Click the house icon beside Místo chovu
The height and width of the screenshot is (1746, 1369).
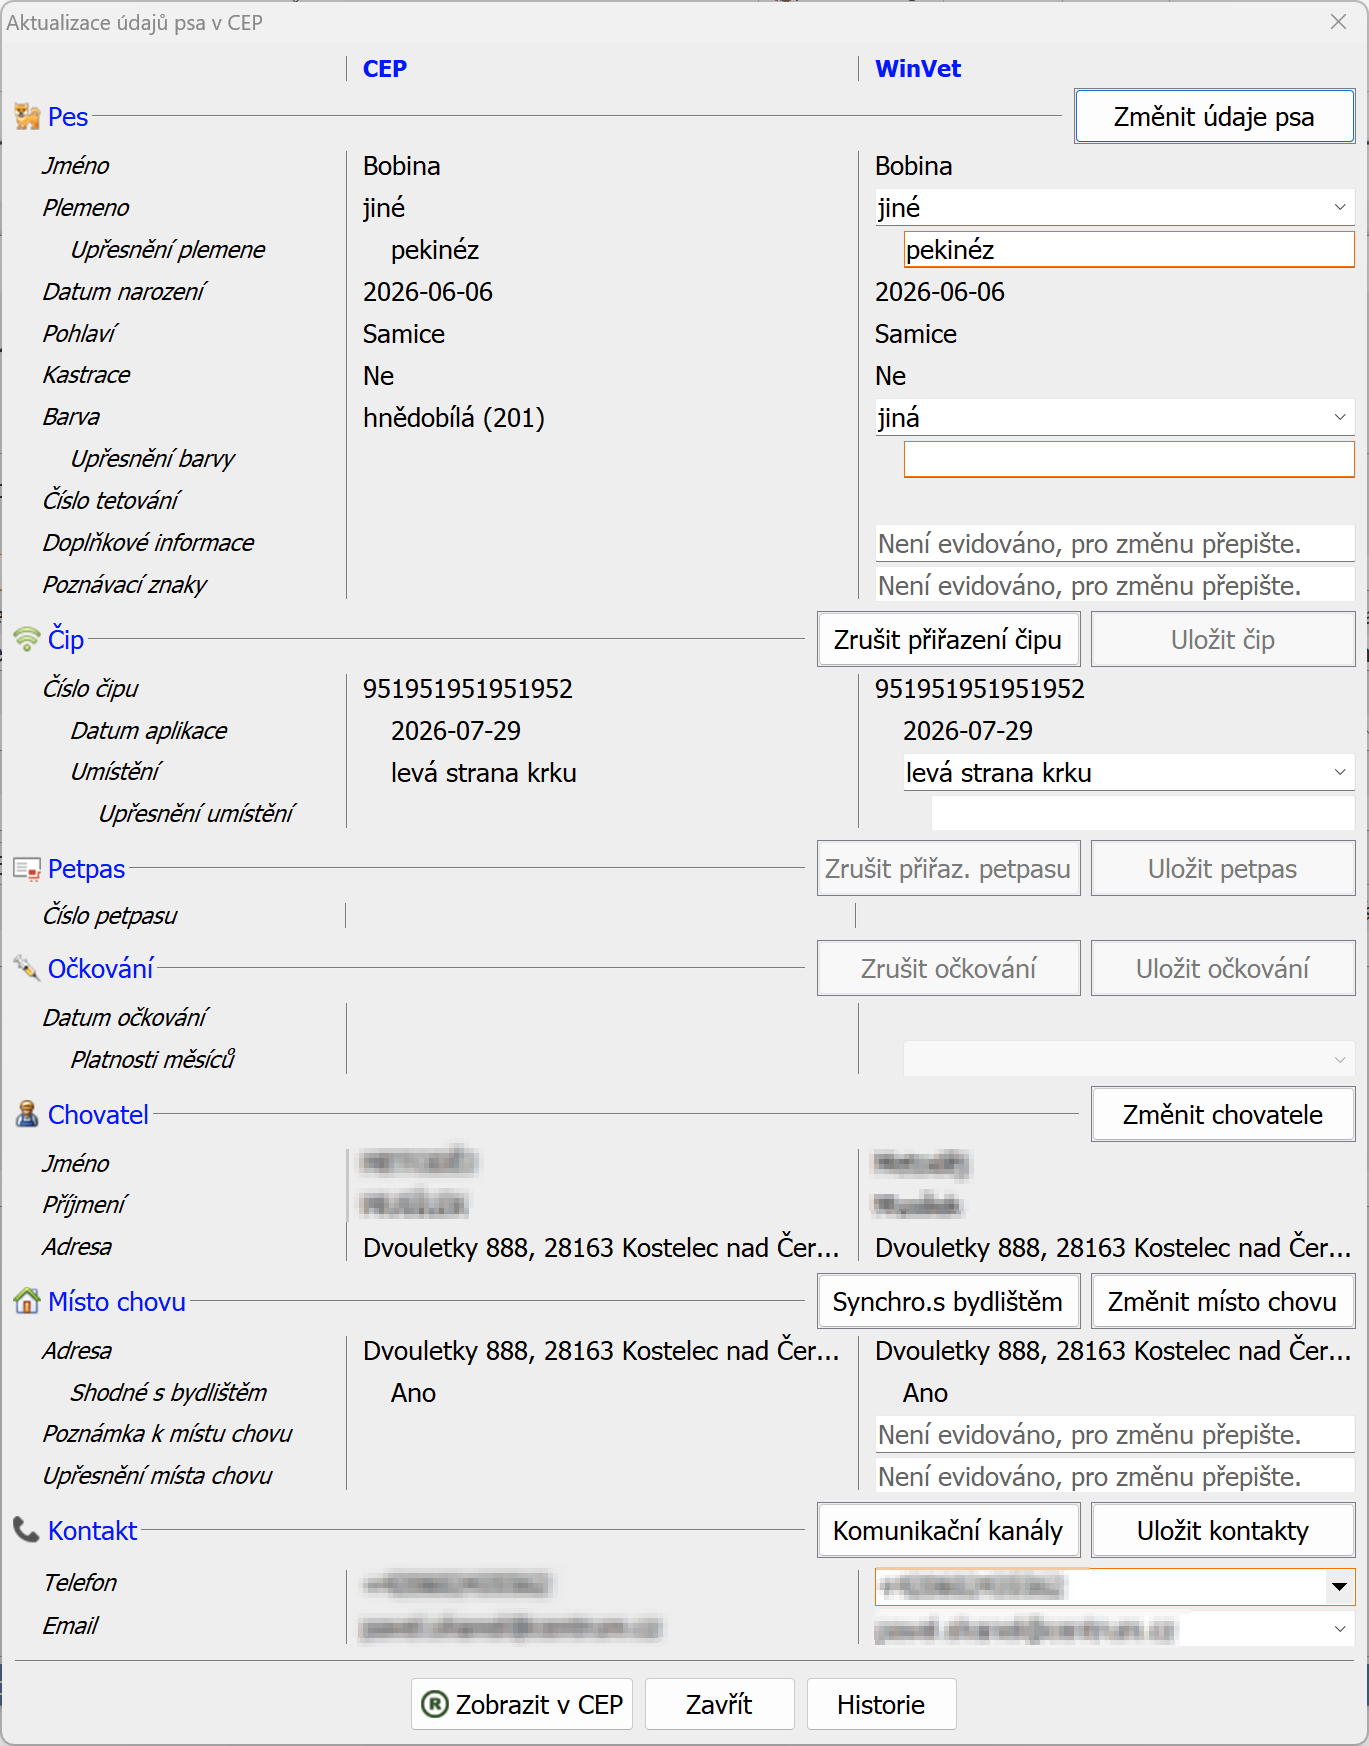point(27,1301)
